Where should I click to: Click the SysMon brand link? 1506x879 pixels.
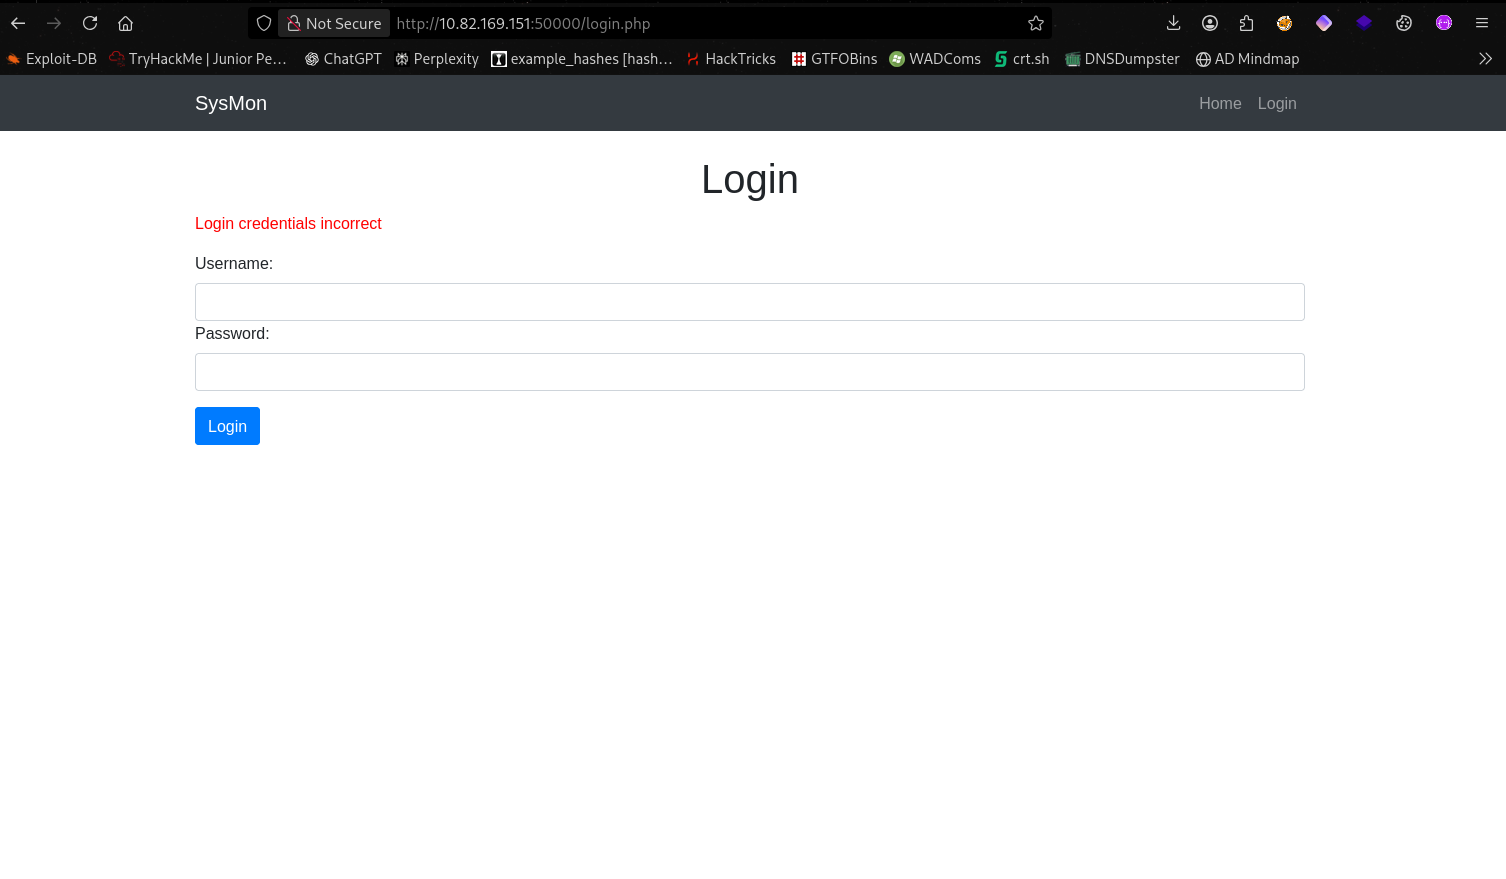tap(231, 103)
